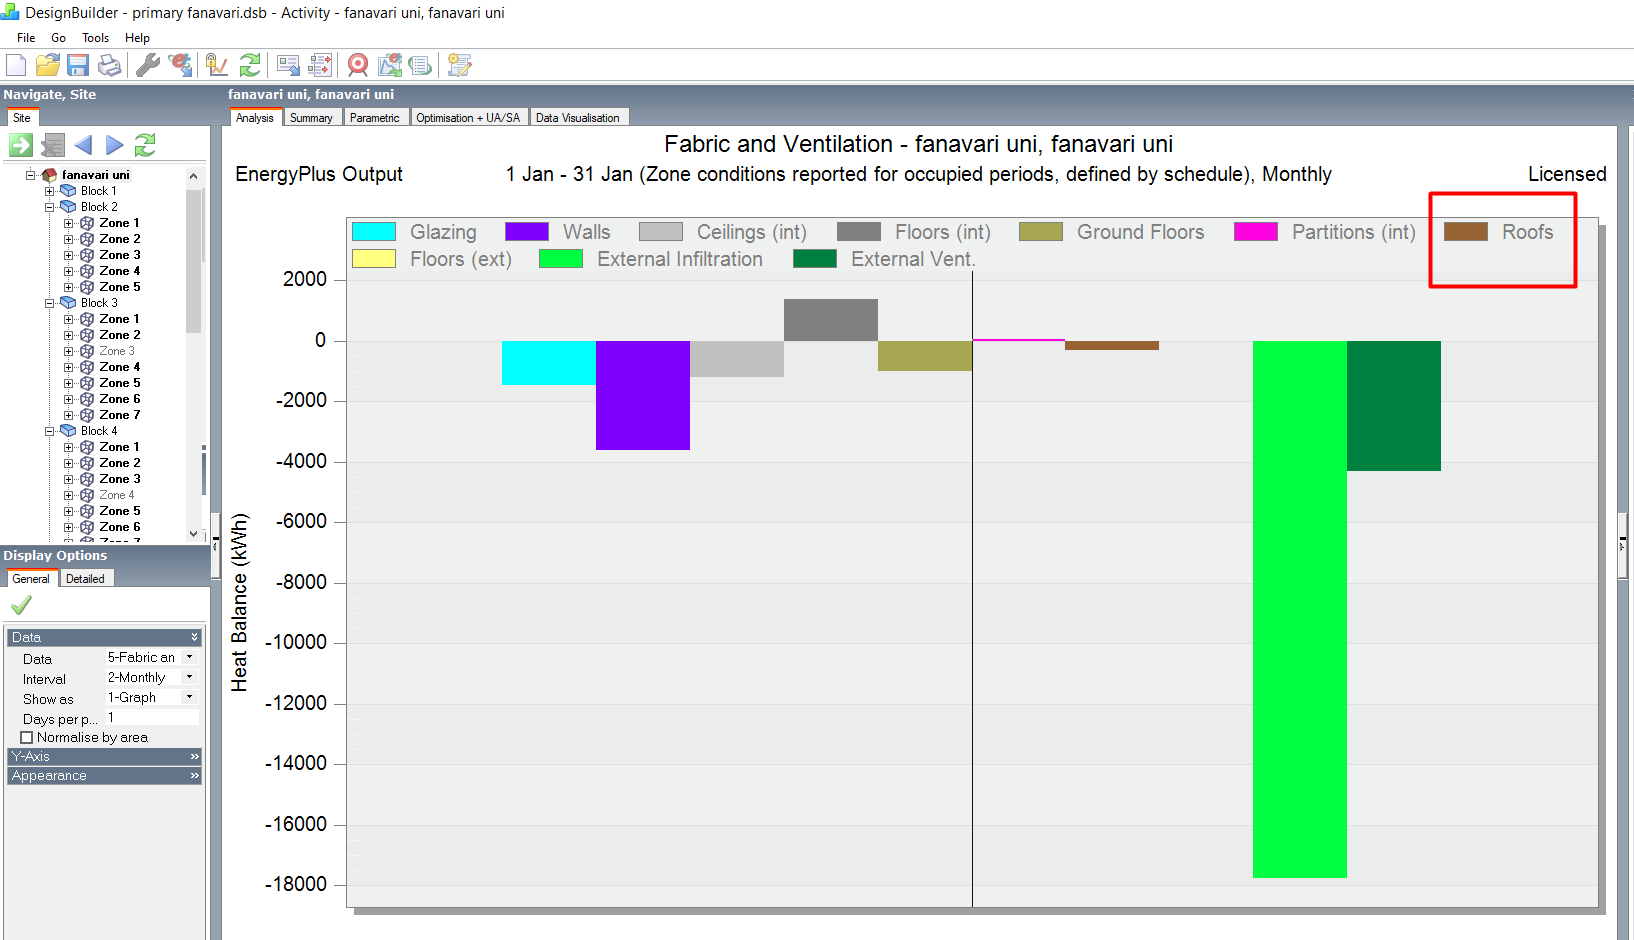Open the Optimisation + UA/SA tab
The image size is (1634, 940).
point(468,118)
